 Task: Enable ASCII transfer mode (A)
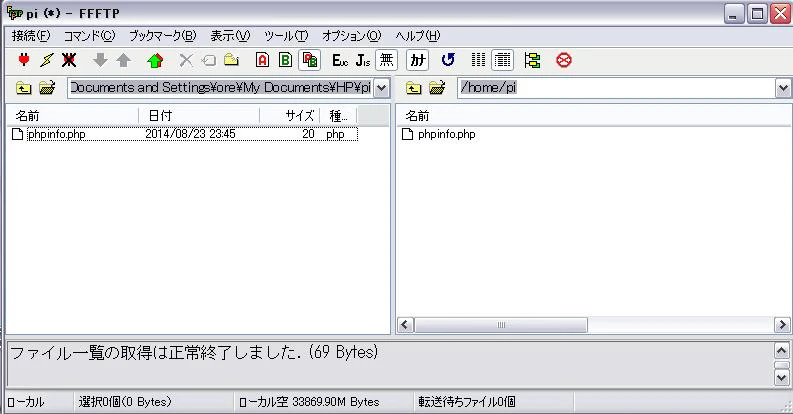pos(262,60)
